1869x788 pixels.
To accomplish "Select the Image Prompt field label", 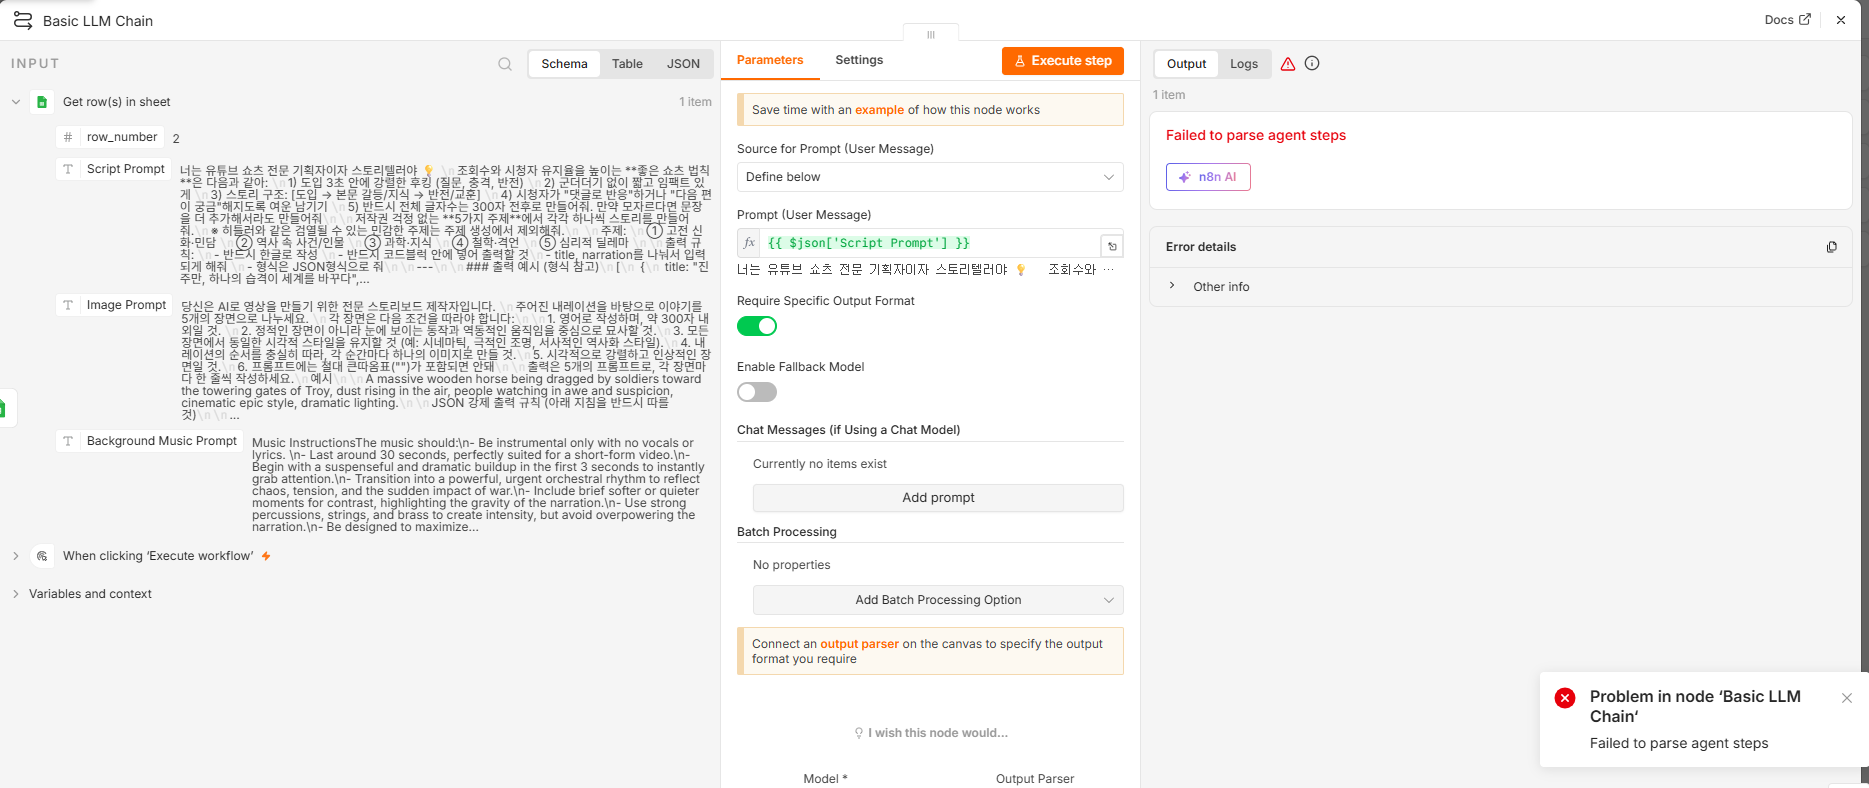I will tap(126, 305).
